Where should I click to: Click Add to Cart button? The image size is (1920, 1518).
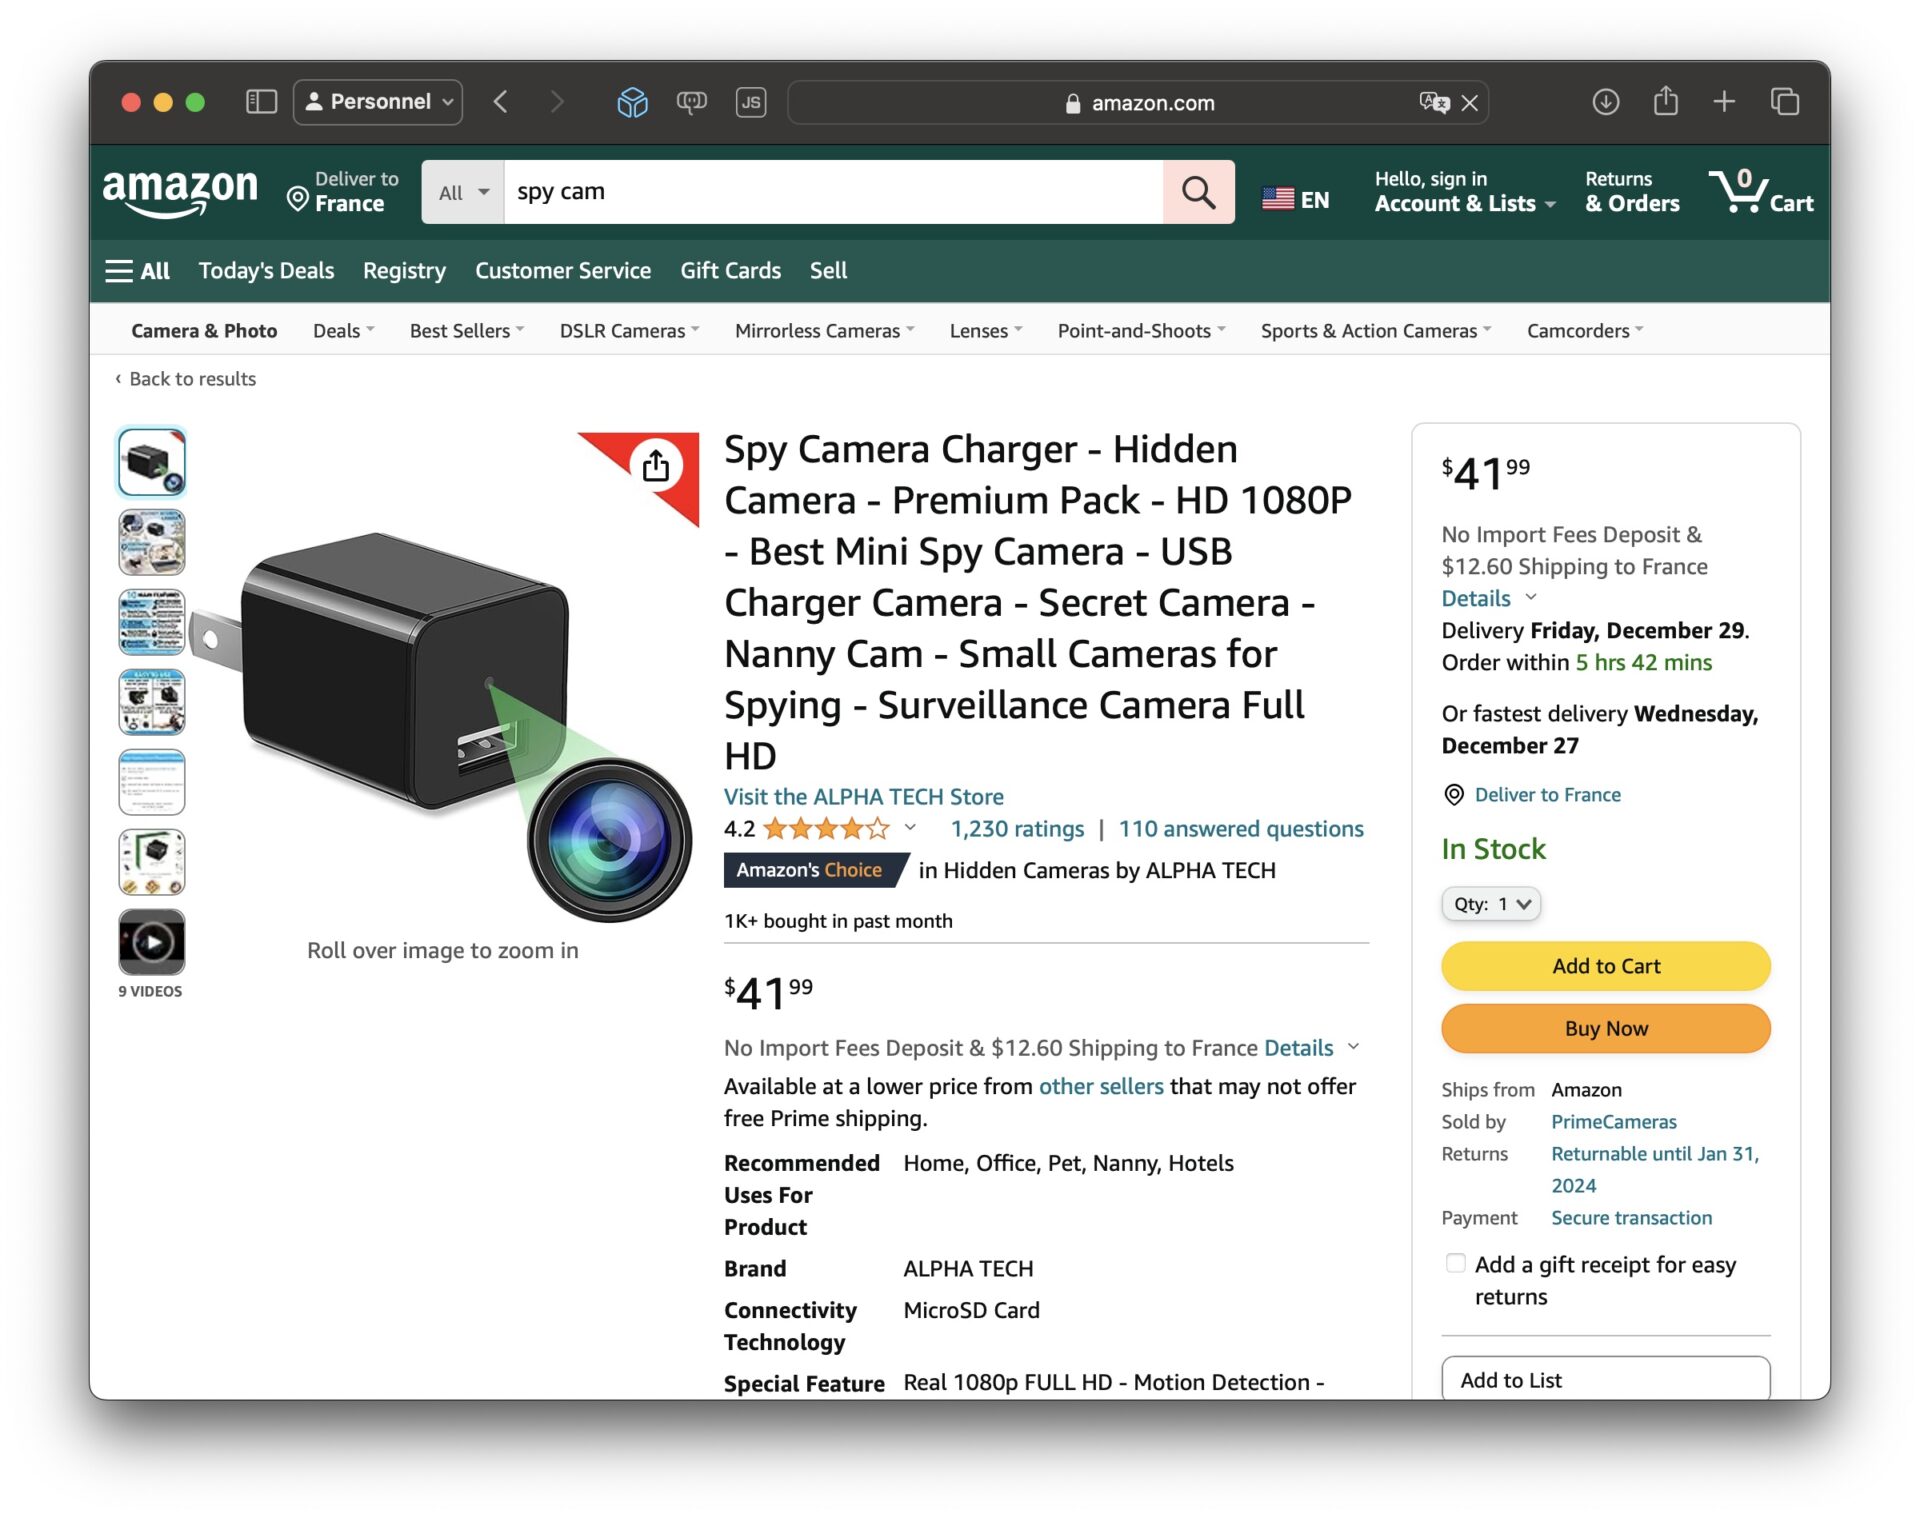(1606, 966)
